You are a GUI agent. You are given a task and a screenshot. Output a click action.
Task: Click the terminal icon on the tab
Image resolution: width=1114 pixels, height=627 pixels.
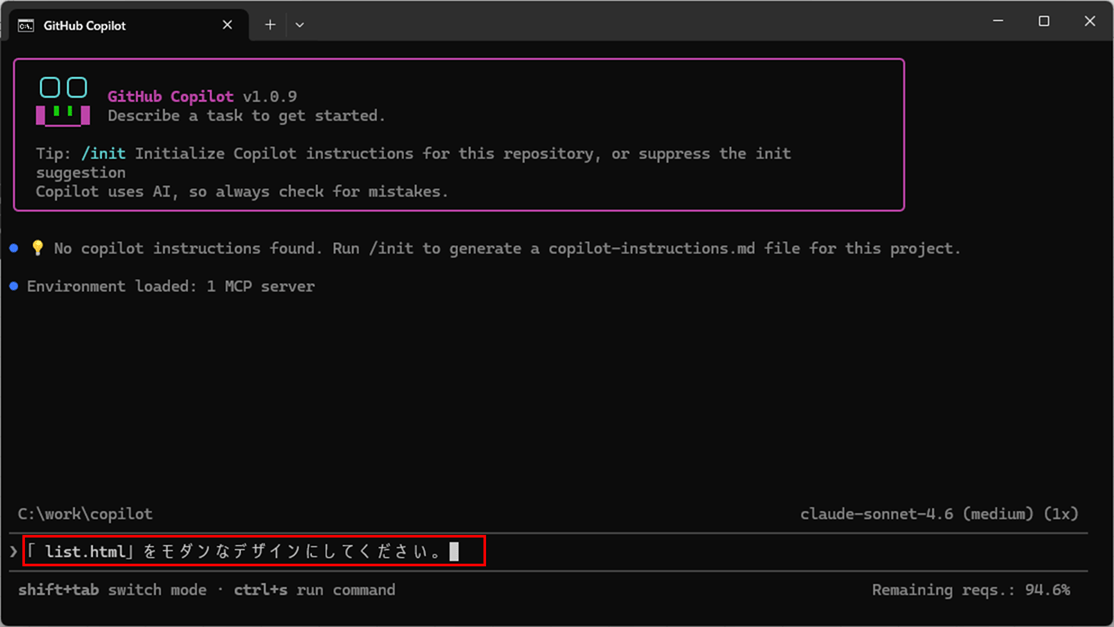tap(26, 25)
